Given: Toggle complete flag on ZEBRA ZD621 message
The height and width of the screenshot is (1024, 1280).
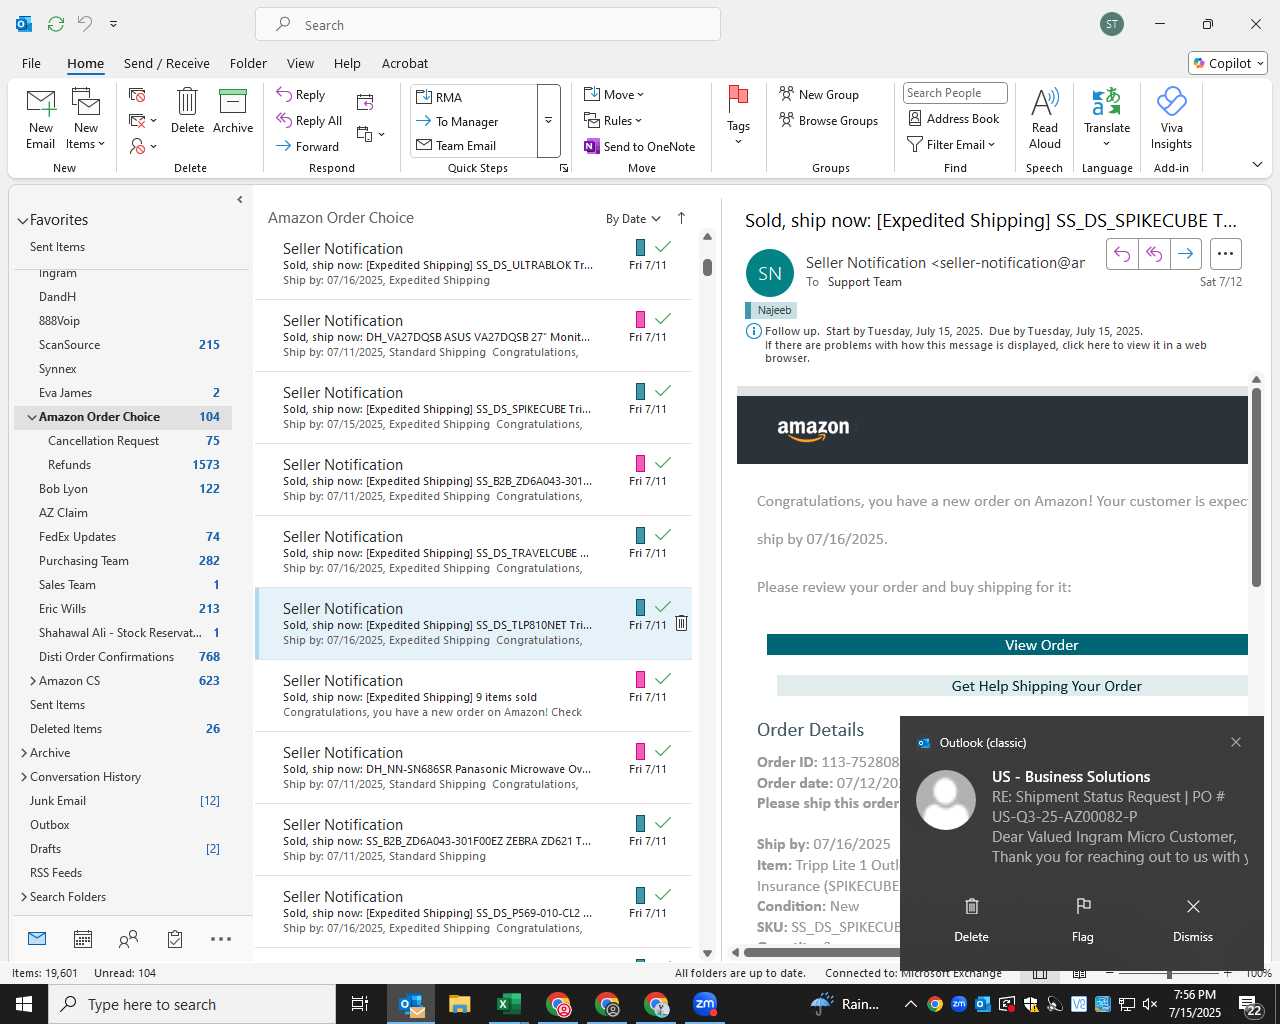Looking at the screenshot, I should (663, 822).
